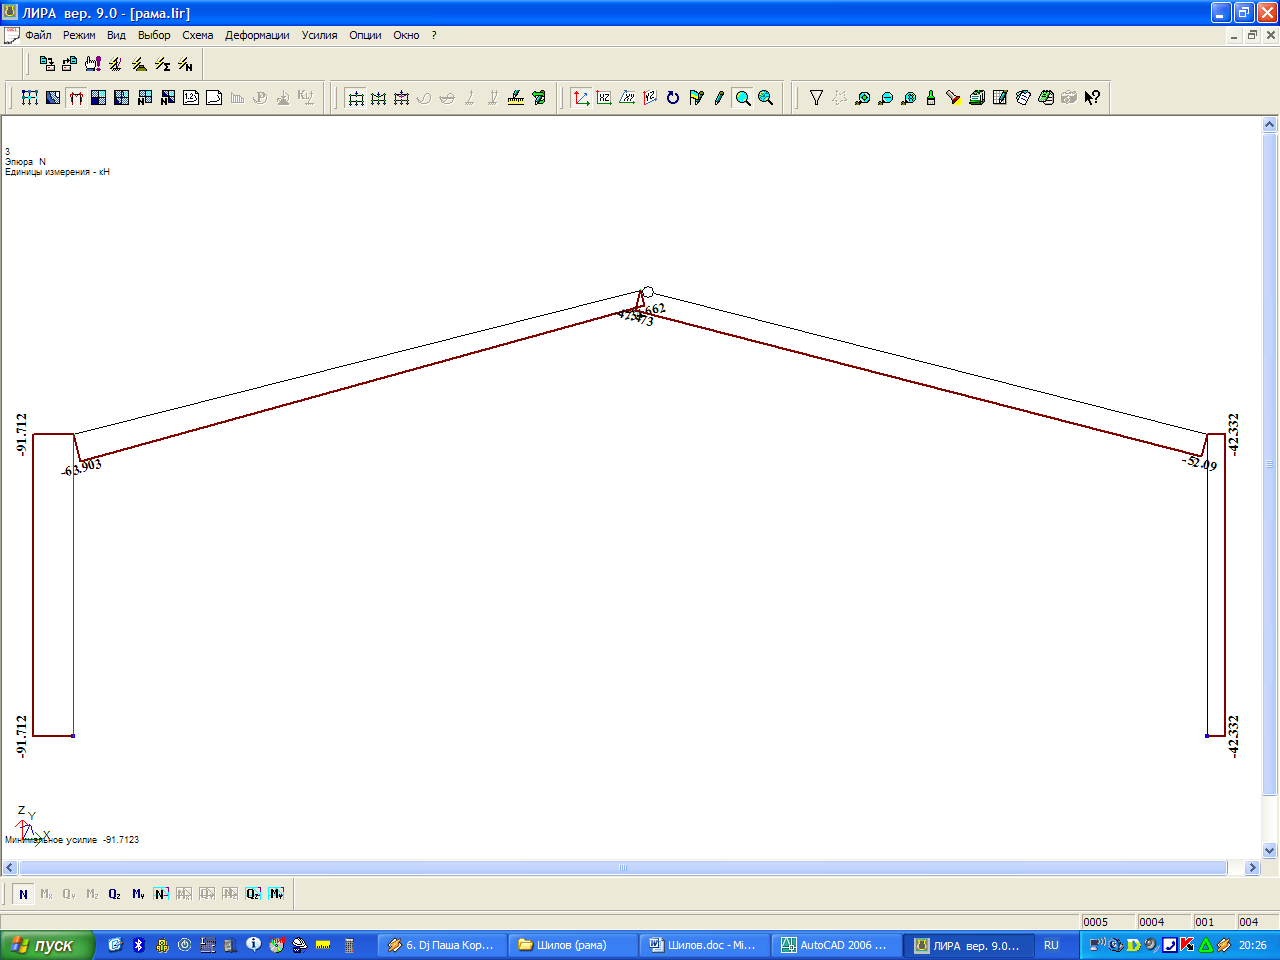The image size is (1280, 960).
Task: Select the pencil tool icon
Action: click(719, 97)
